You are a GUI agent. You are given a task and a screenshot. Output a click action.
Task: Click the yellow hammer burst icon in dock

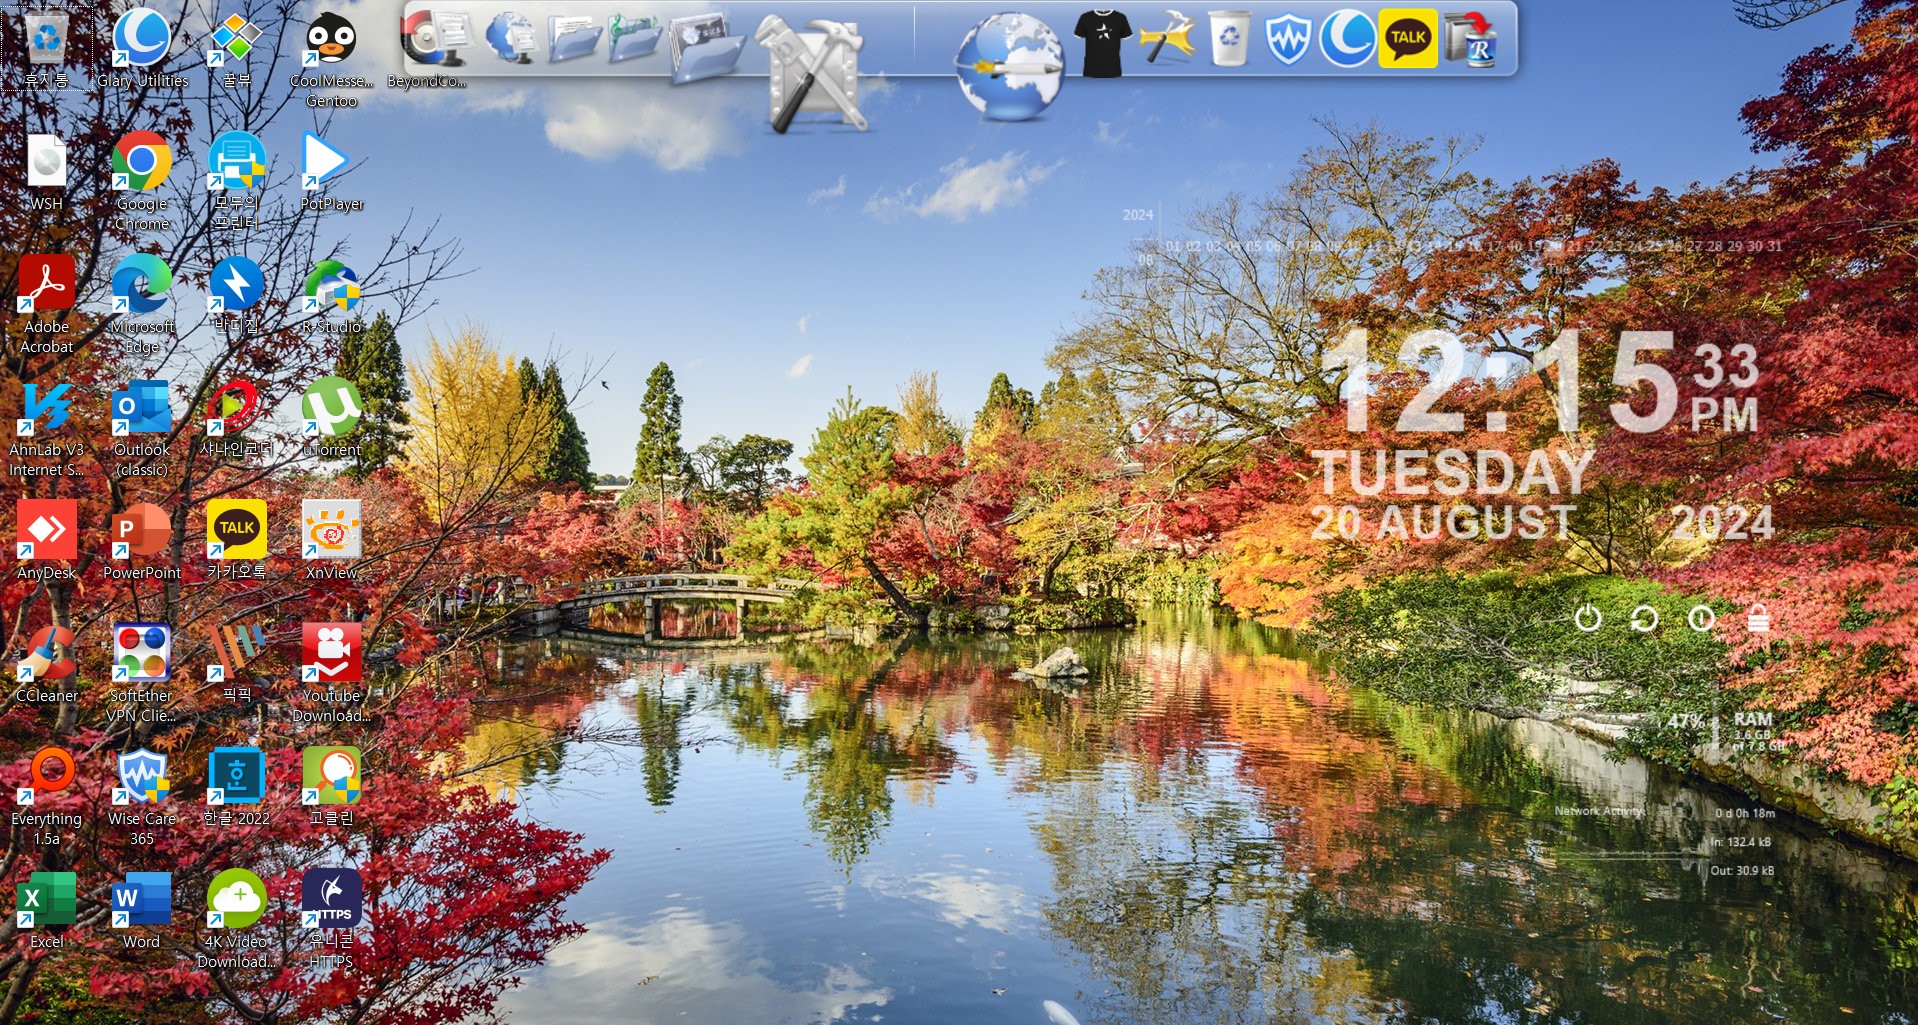[1168, 38]
